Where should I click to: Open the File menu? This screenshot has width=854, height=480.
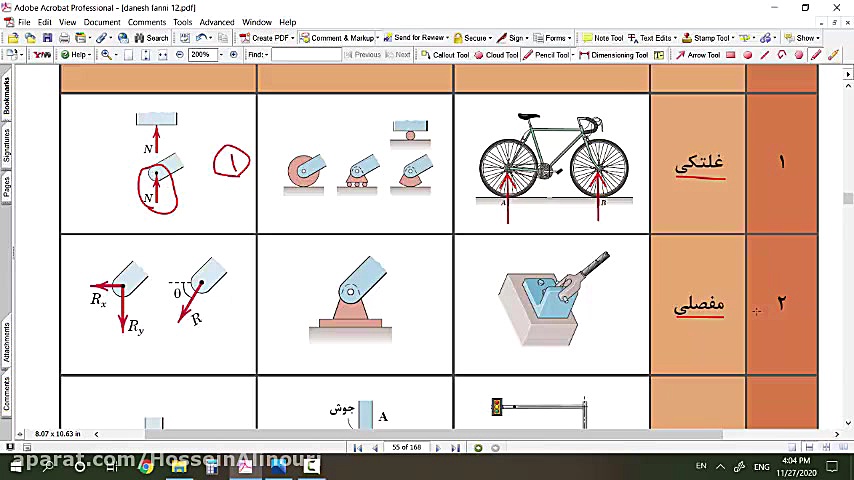pyautogui.click(x=24, y=22)
